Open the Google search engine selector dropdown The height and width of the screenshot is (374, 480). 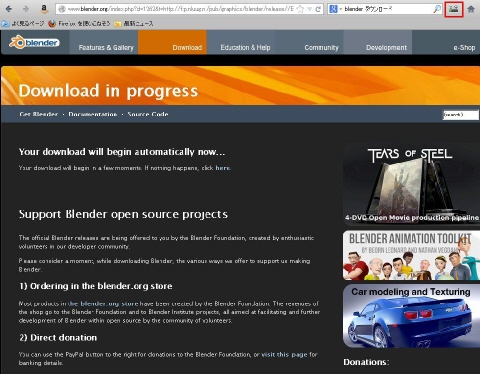coord(335,9)
